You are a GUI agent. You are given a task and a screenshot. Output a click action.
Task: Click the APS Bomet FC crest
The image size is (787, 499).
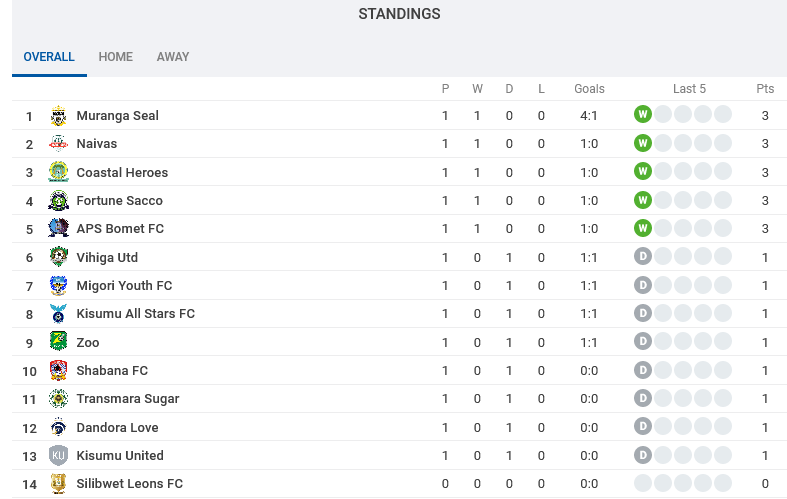point(59,228)
